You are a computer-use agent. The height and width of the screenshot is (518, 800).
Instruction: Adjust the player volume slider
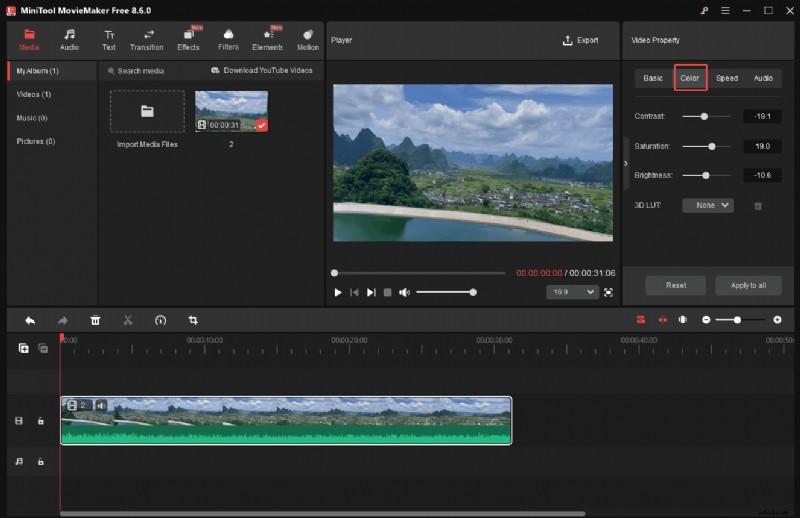click(446, 292)
